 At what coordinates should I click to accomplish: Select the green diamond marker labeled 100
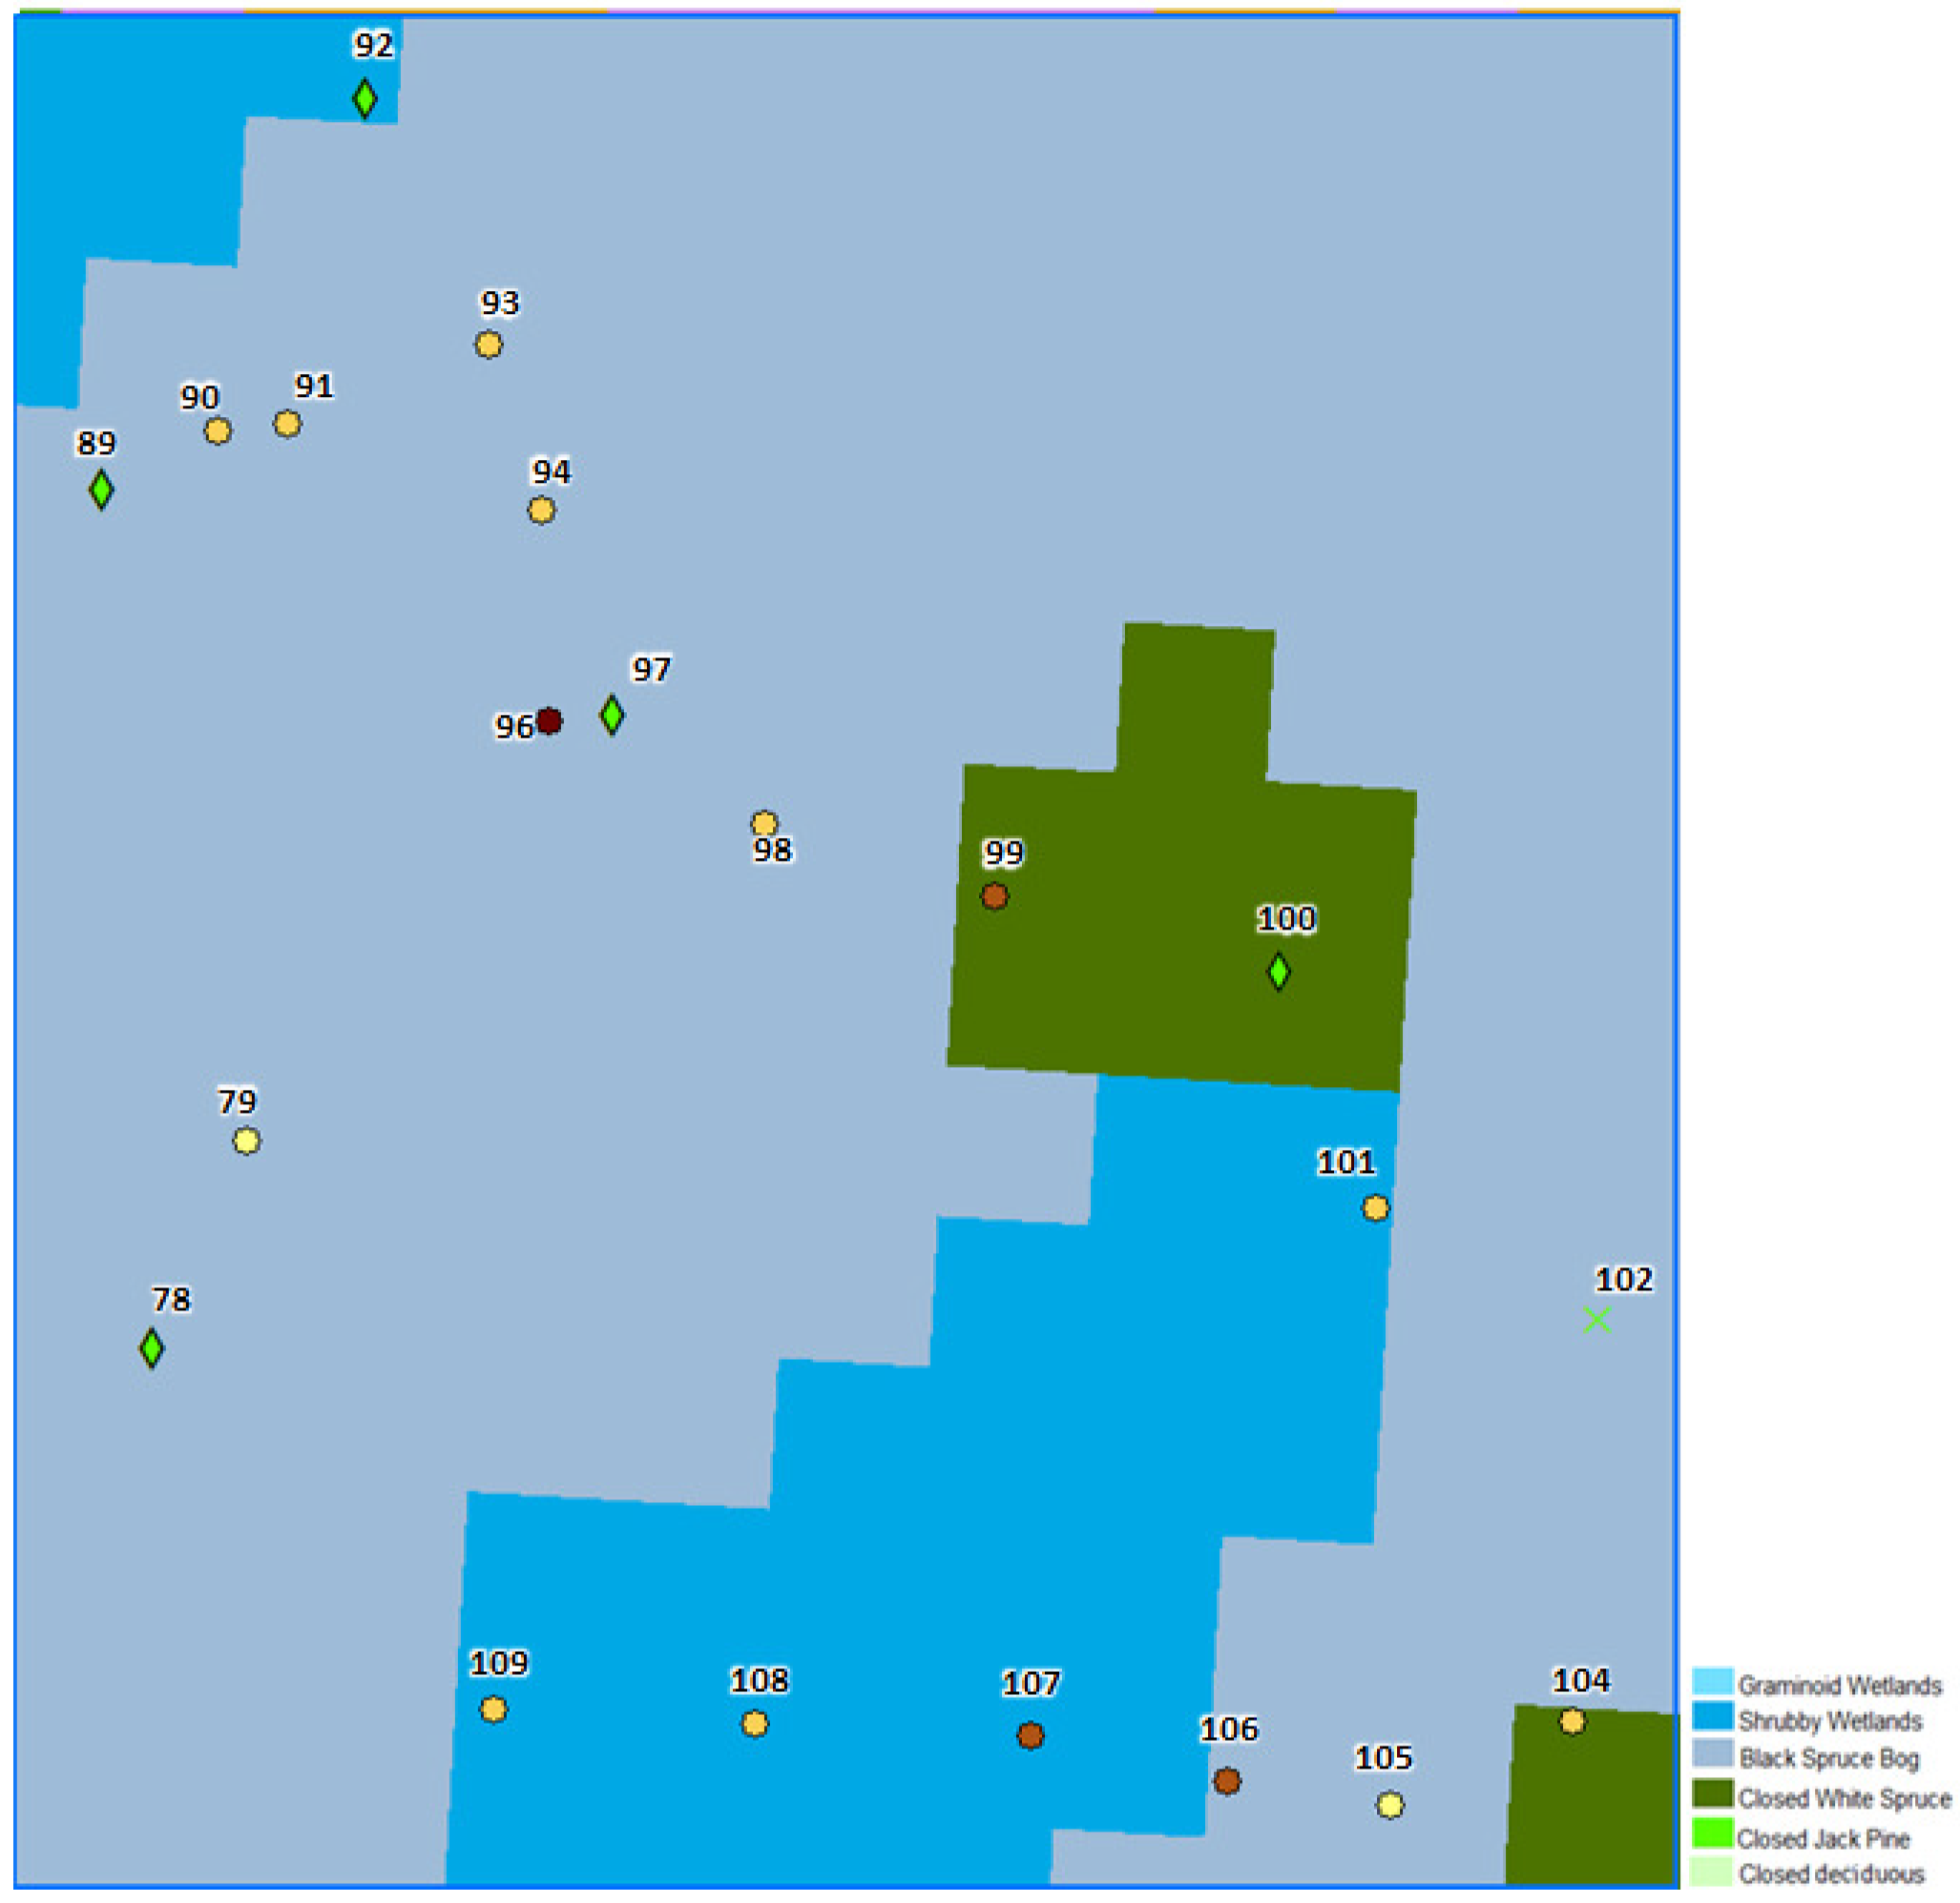click(1278, 972)
